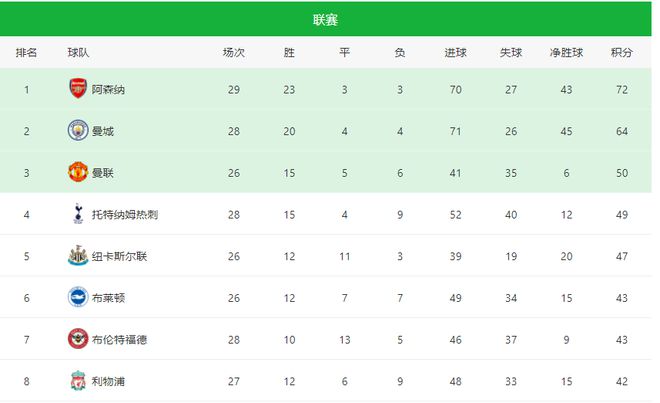
Task: Click the 场次 column header
Action: (233, 52)
